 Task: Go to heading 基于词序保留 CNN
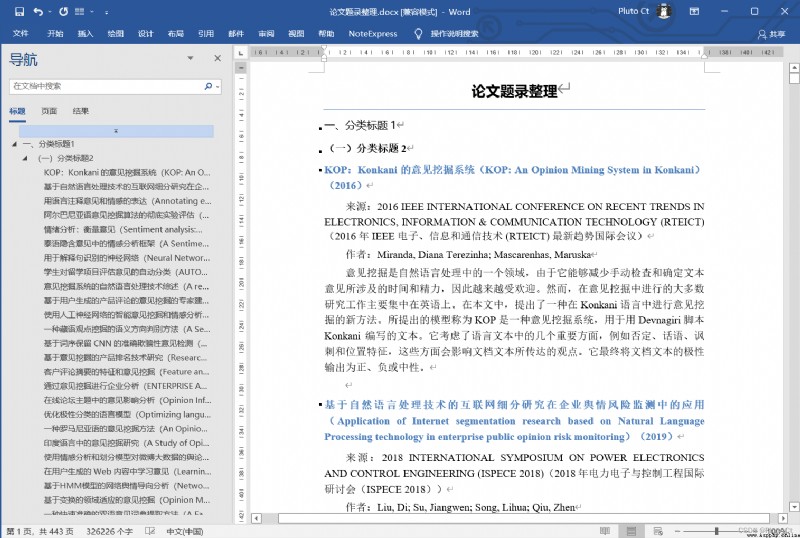[126, 344]
